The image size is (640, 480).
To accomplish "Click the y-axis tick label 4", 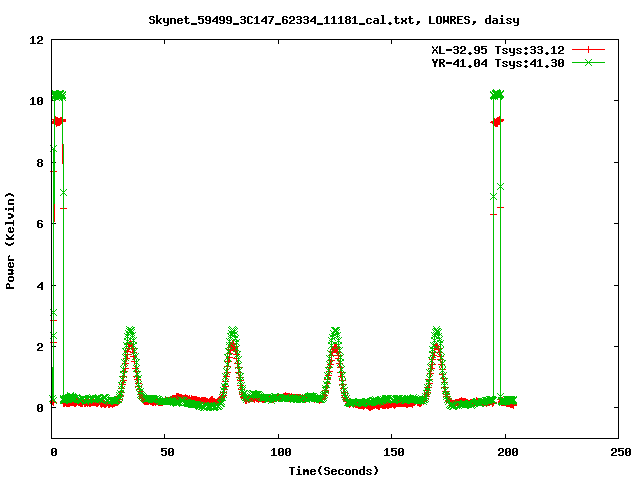I will pyautogui.click(x=40, y=286).
